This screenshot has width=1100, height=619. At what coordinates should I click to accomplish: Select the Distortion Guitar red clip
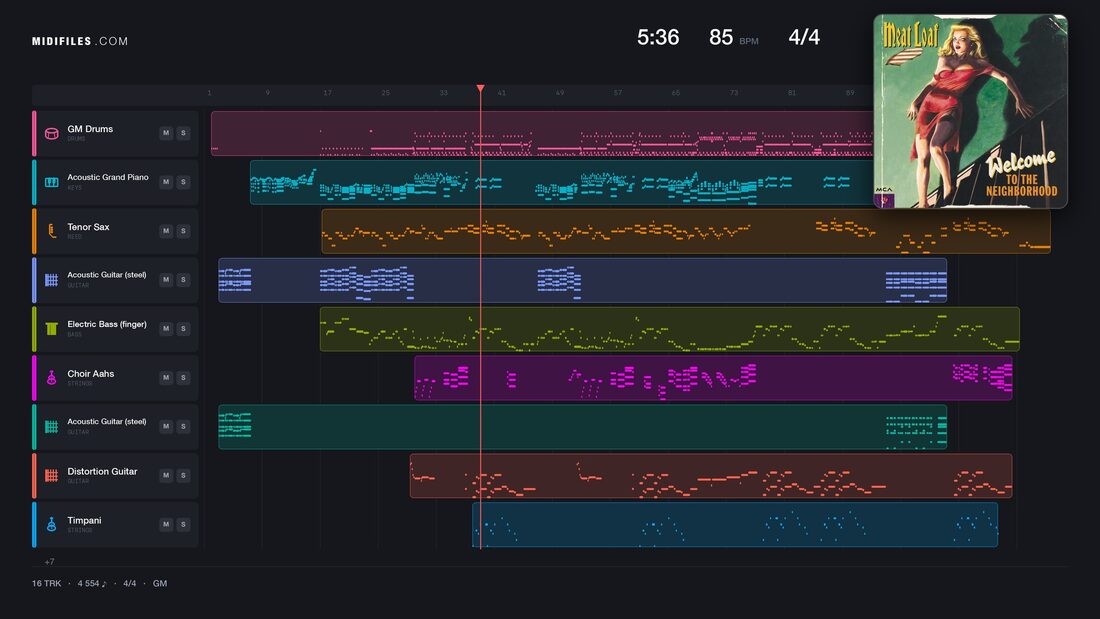tap(711, 475)
